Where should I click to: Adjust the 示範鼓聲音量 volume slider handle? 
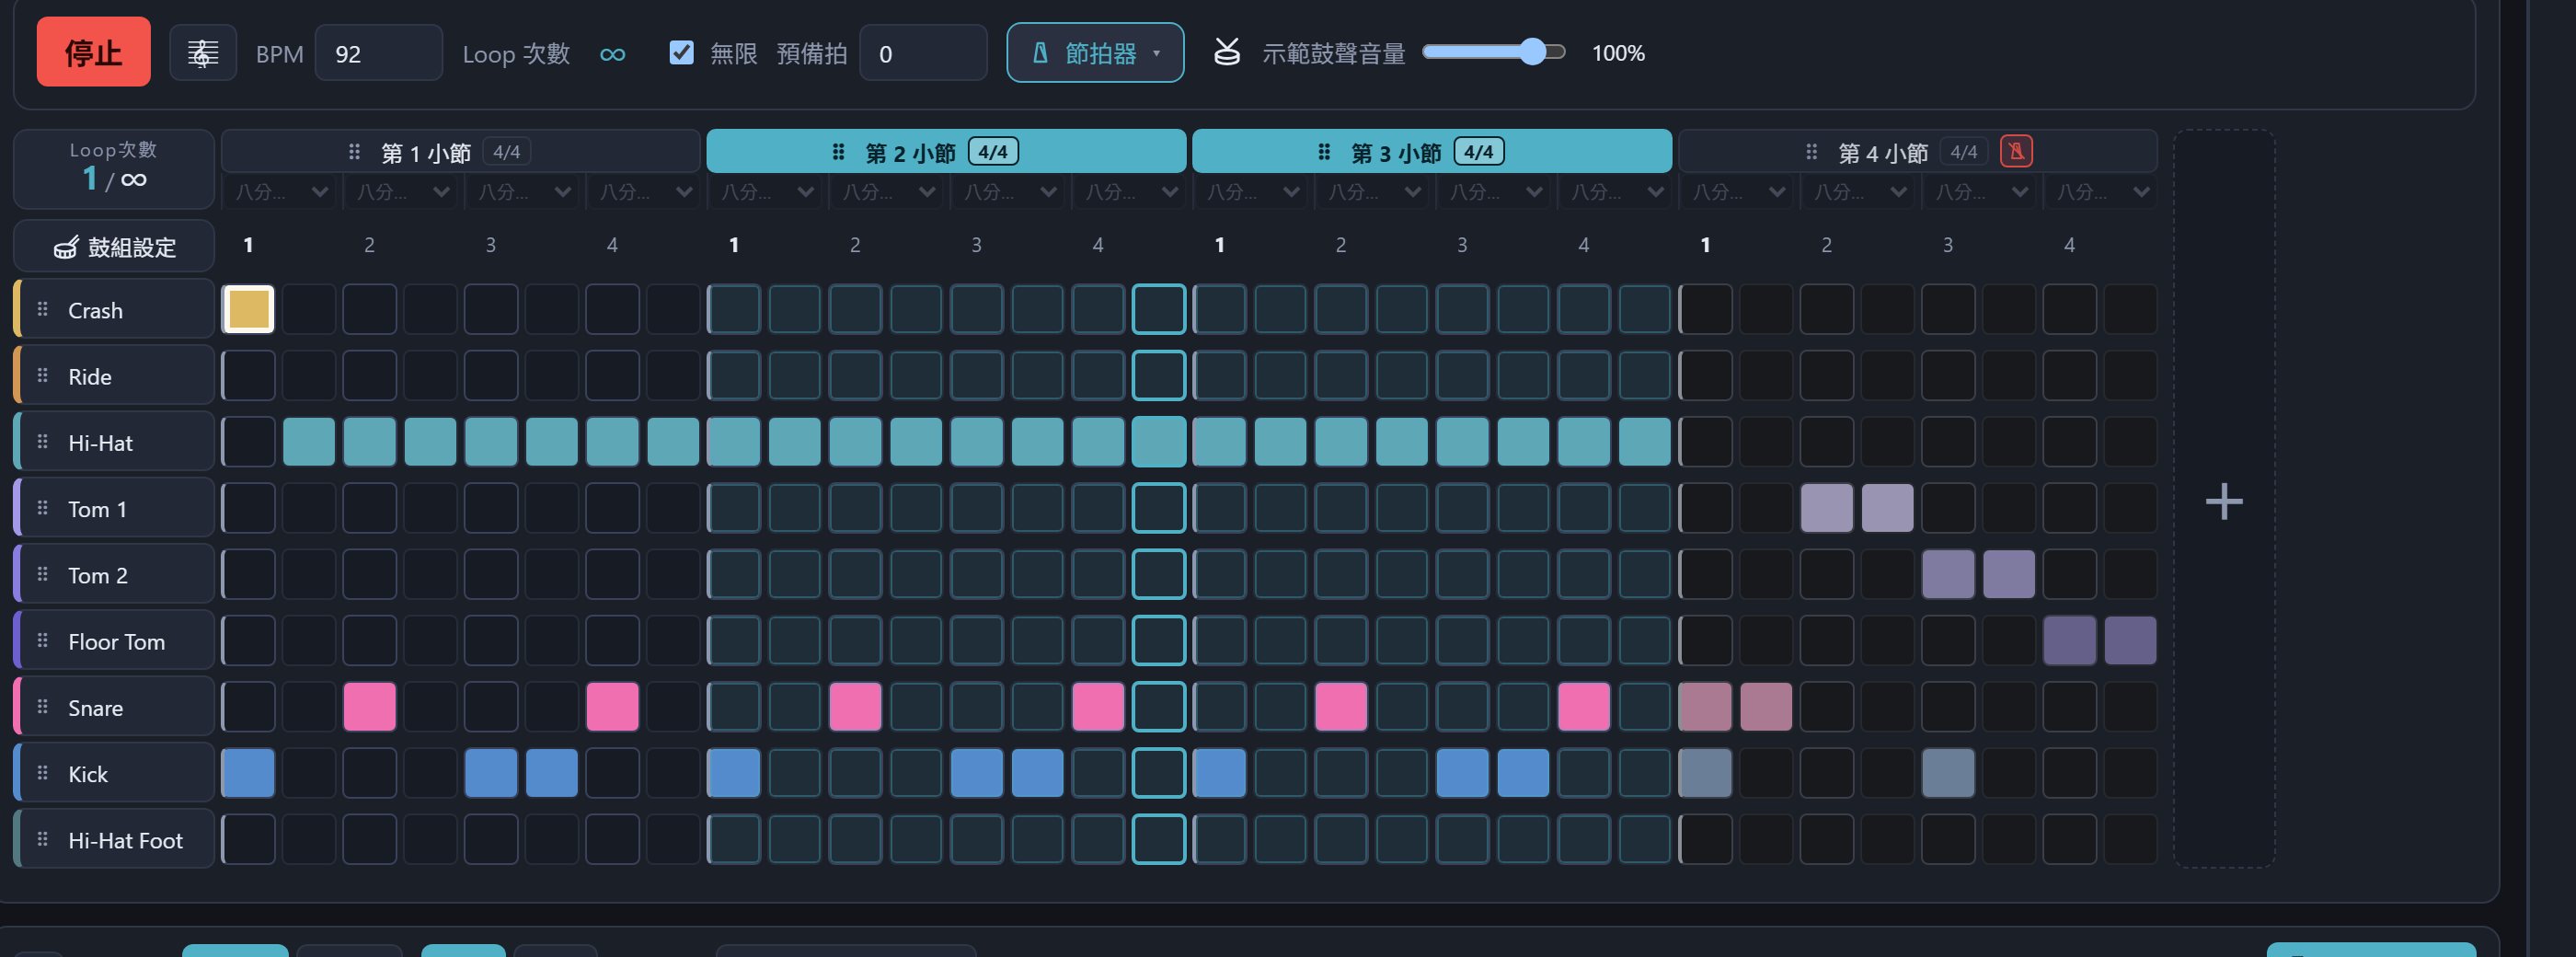1532,52
